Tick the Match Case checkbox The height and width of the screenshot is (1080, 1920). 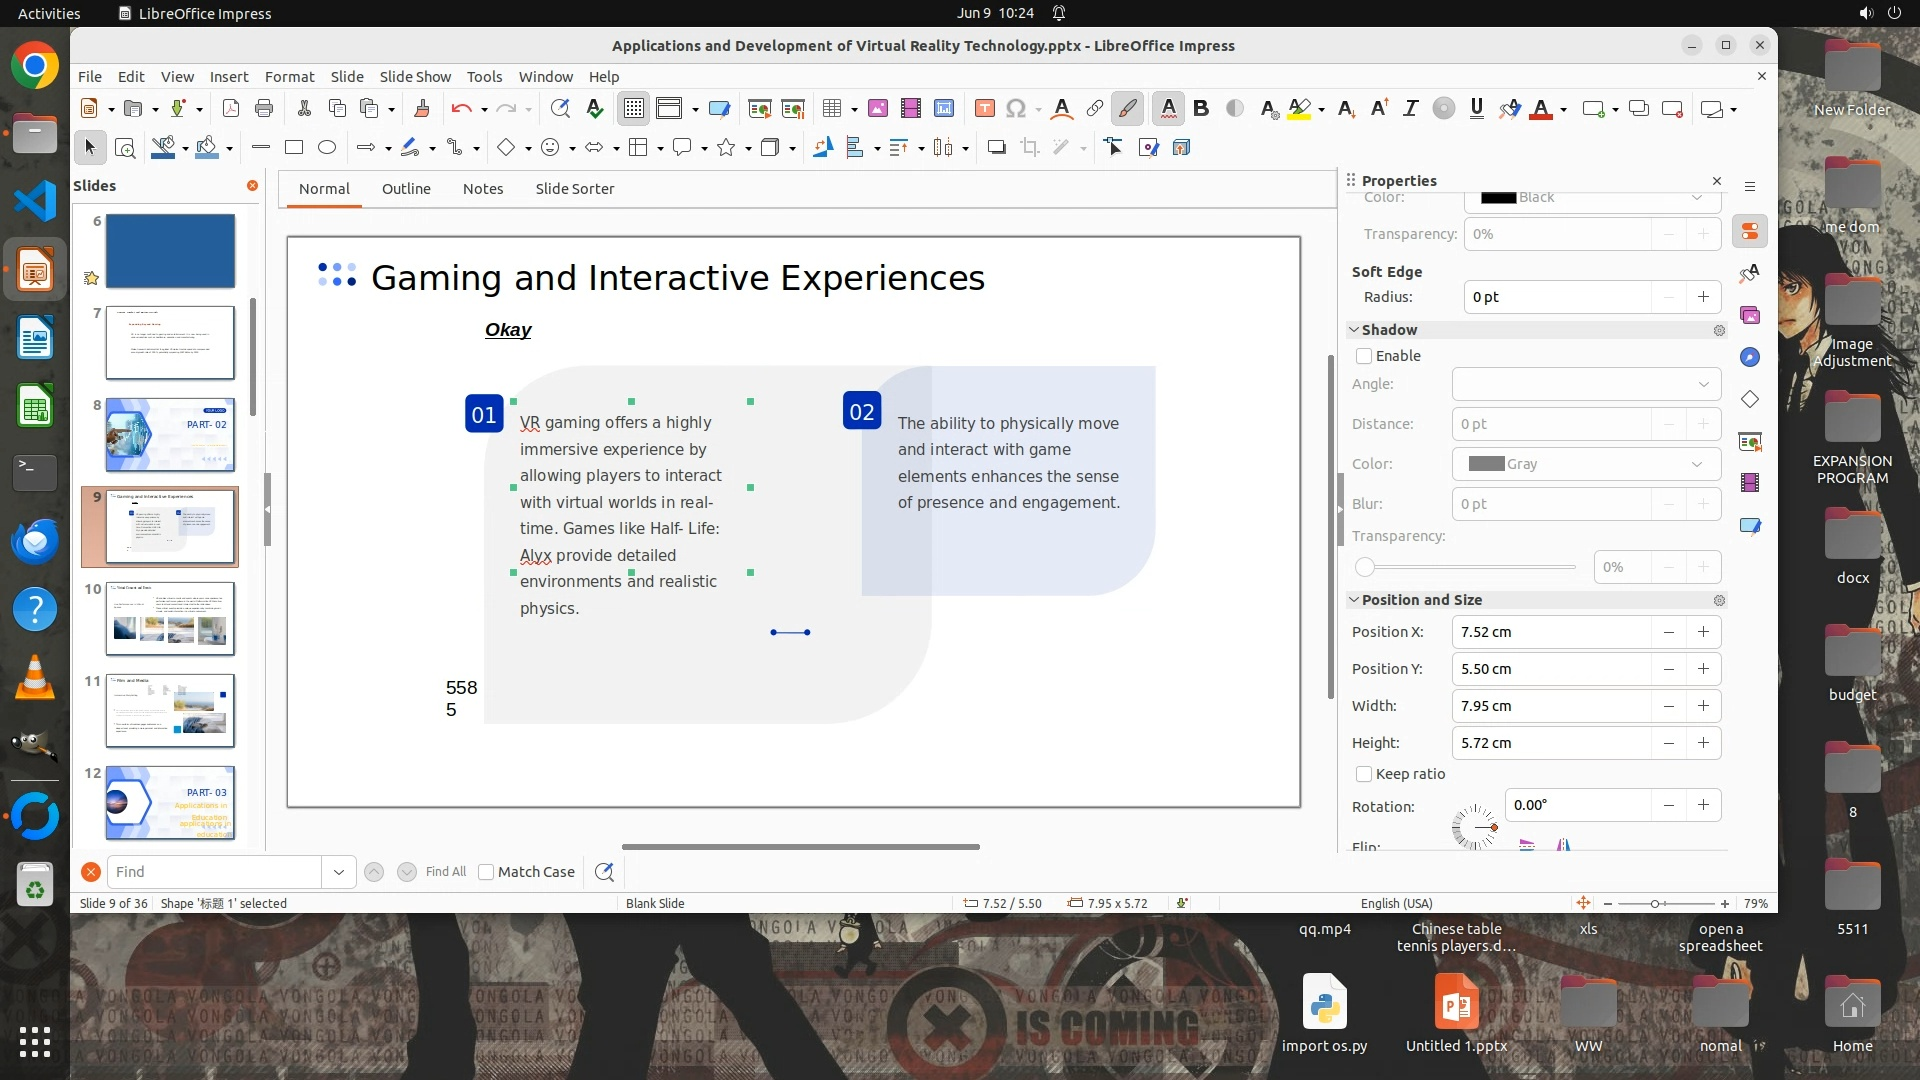pyautogui.click(x=487, y=872)
